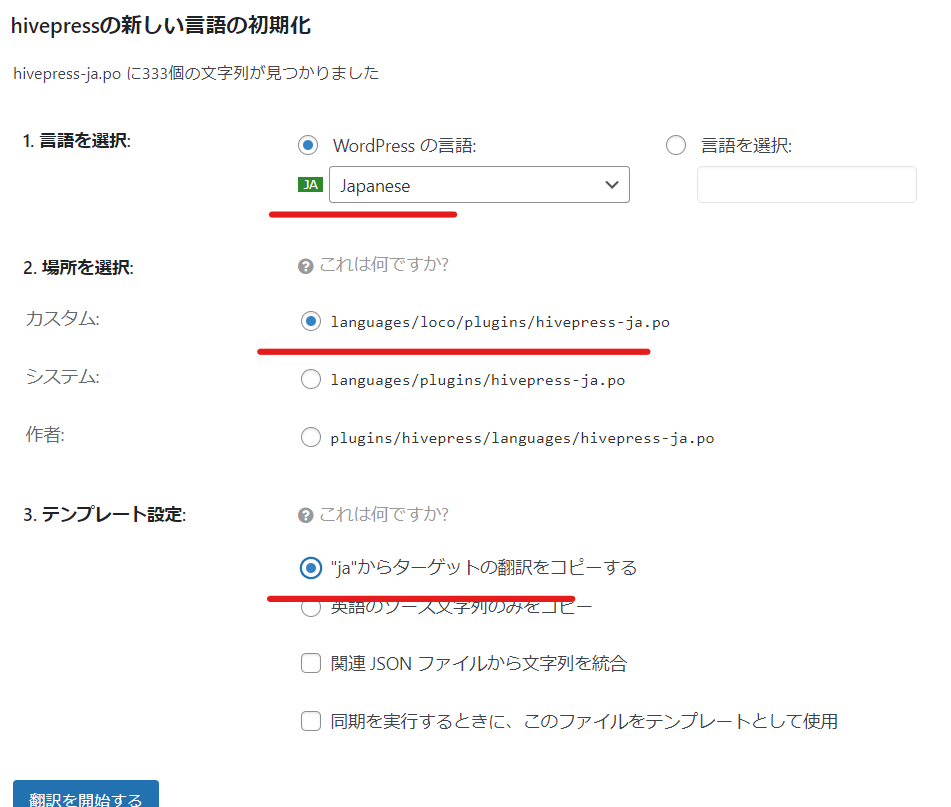Select the "言語を選択" radio button
951x807 pixels.
(x=676, y=145)
